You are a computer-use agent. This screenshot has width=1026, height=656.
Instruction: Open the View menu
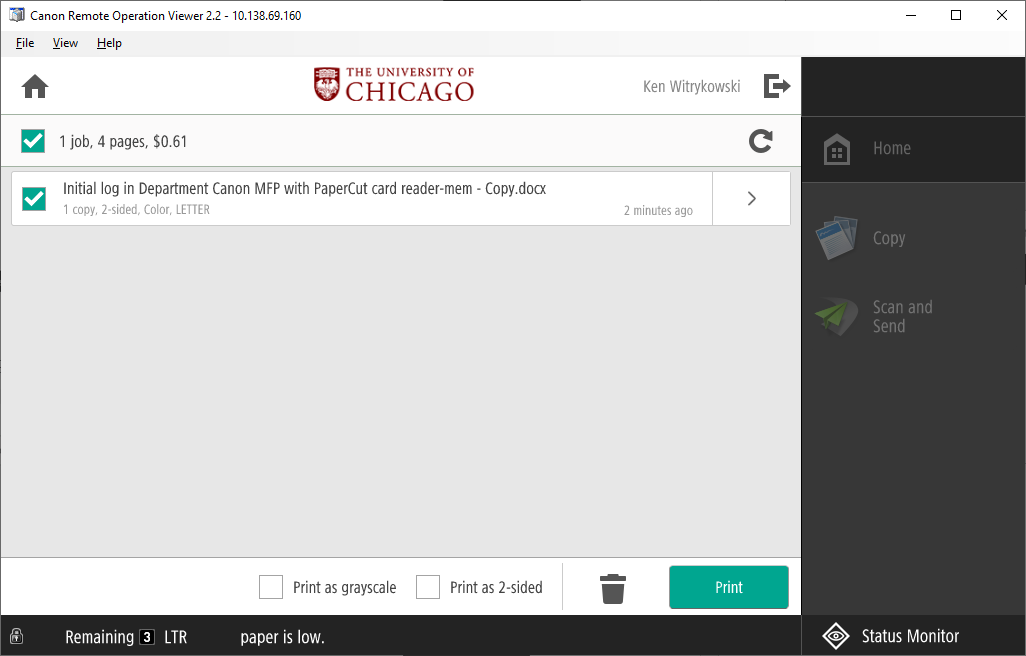point(65,43)
